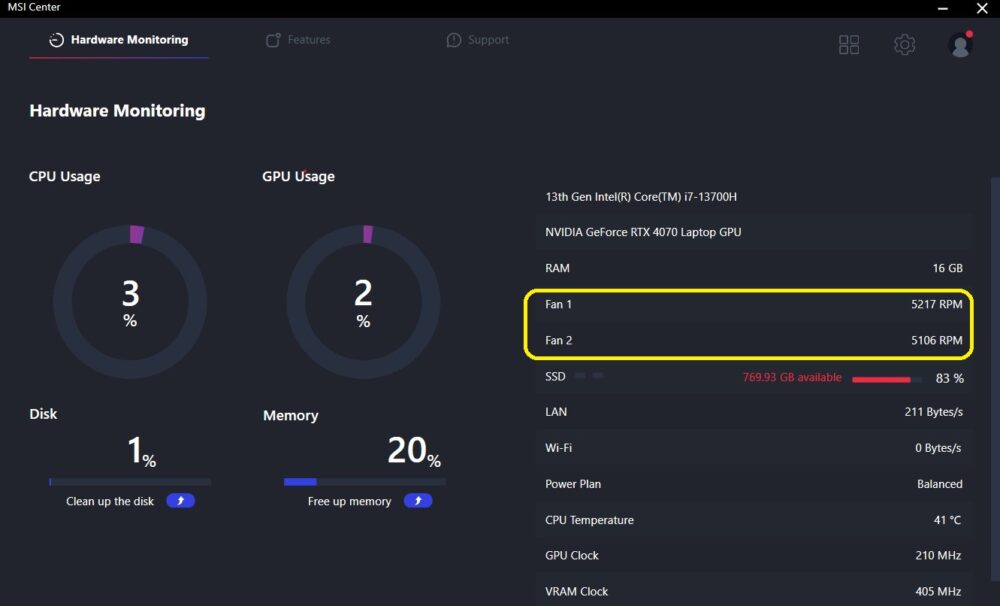Click the rocket icon to free memory
The image size is (1000, 606).
tap(418, 501)
